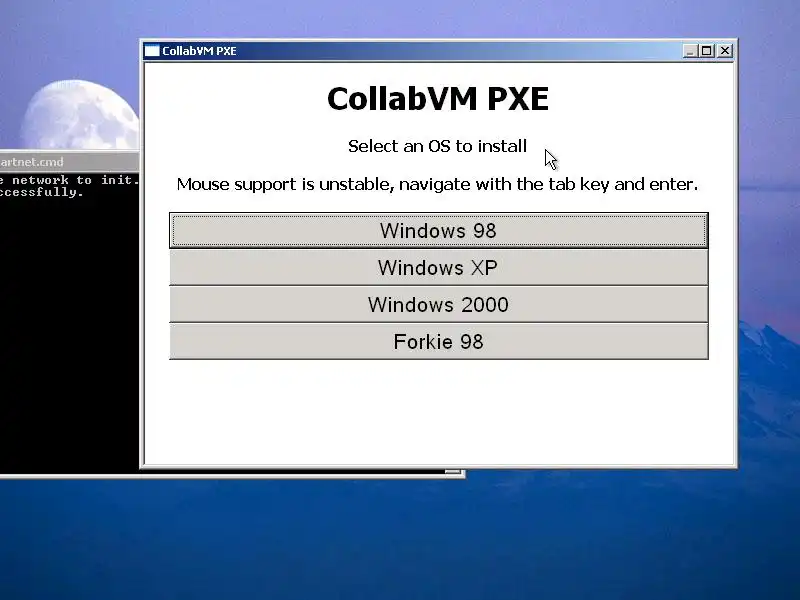This screenshot has height=600, width=800.
Task: Select Windows 98 to install
Action: coord(438,231)
